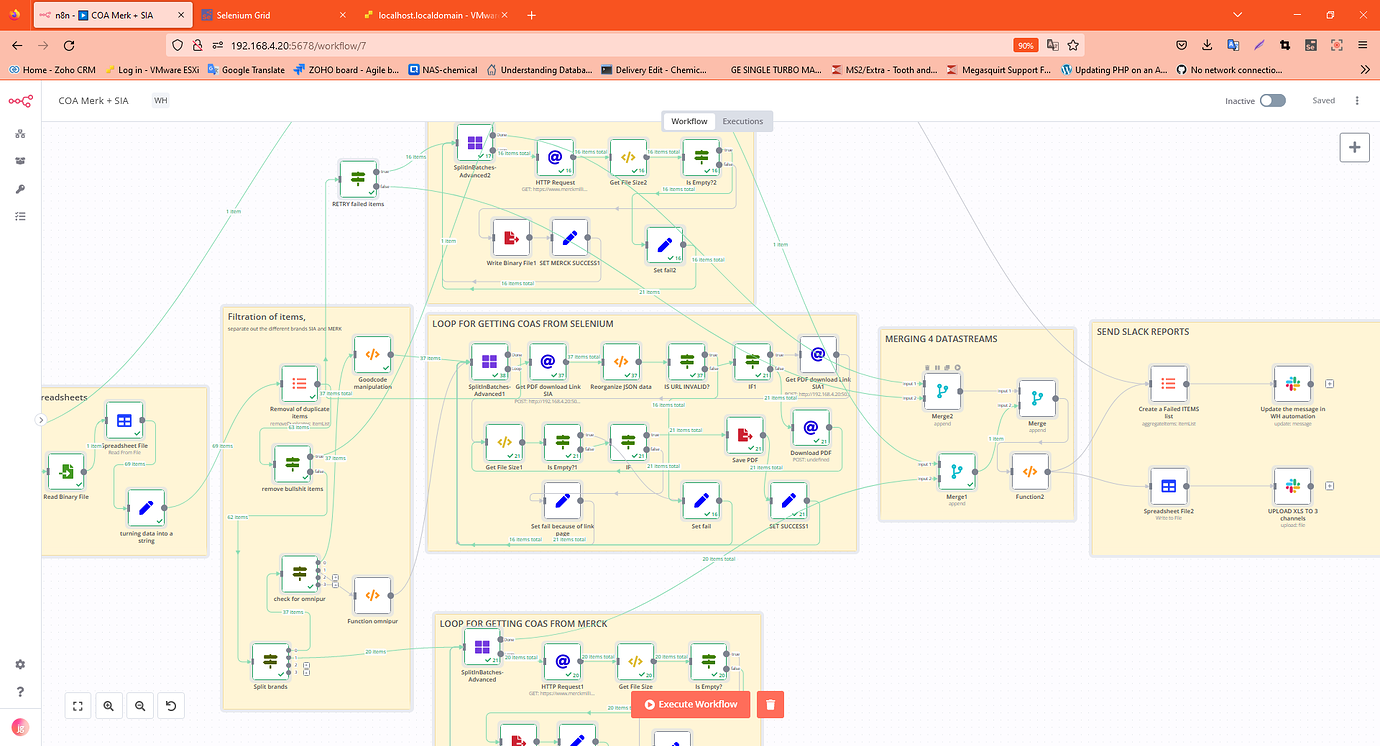Open the HTTP Request node
Image resolution: width=1380 pixels, height=746 pixels.
(555, 157)
